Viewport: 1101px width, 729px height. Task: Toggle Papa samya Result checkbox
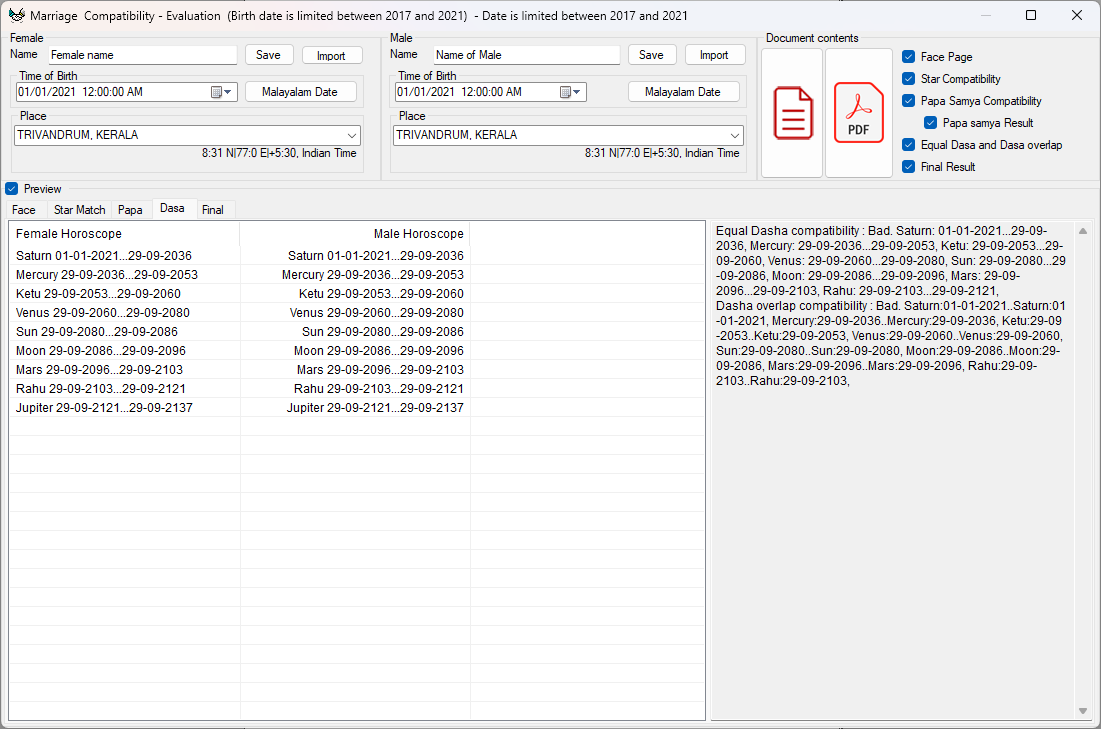click(930, 123)
